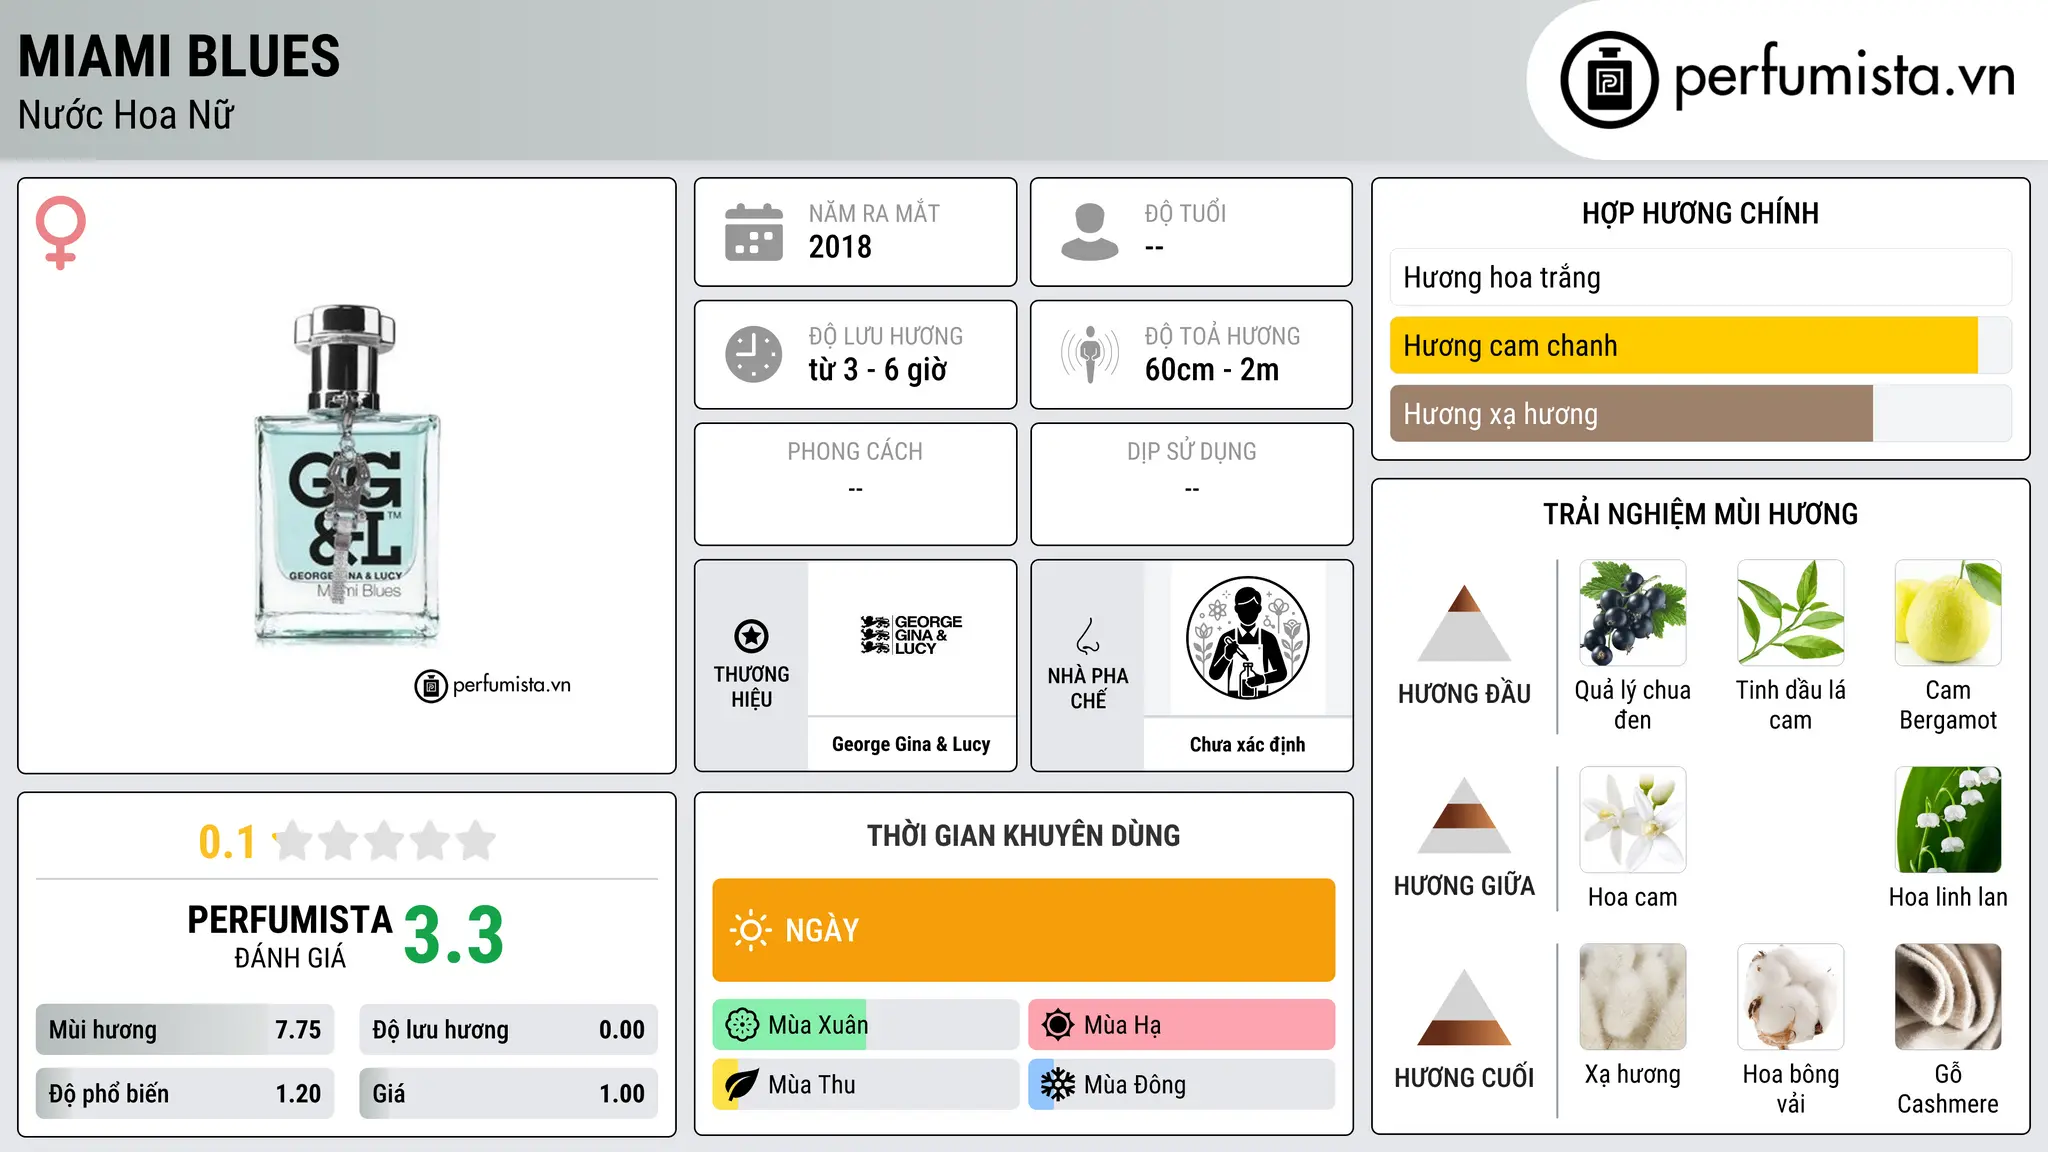This screenshot has height=1152, width=2048.
Task: Click the Hoa cam label
Action: point(1633,897)
